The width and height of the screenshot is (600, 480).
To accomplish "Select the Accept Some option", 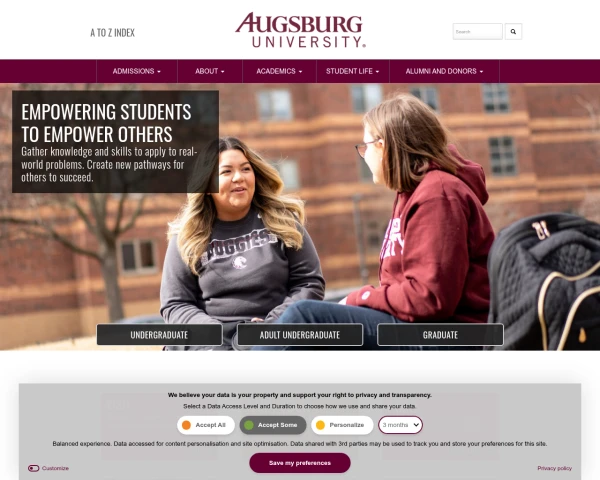I will (x=273, y=425).
